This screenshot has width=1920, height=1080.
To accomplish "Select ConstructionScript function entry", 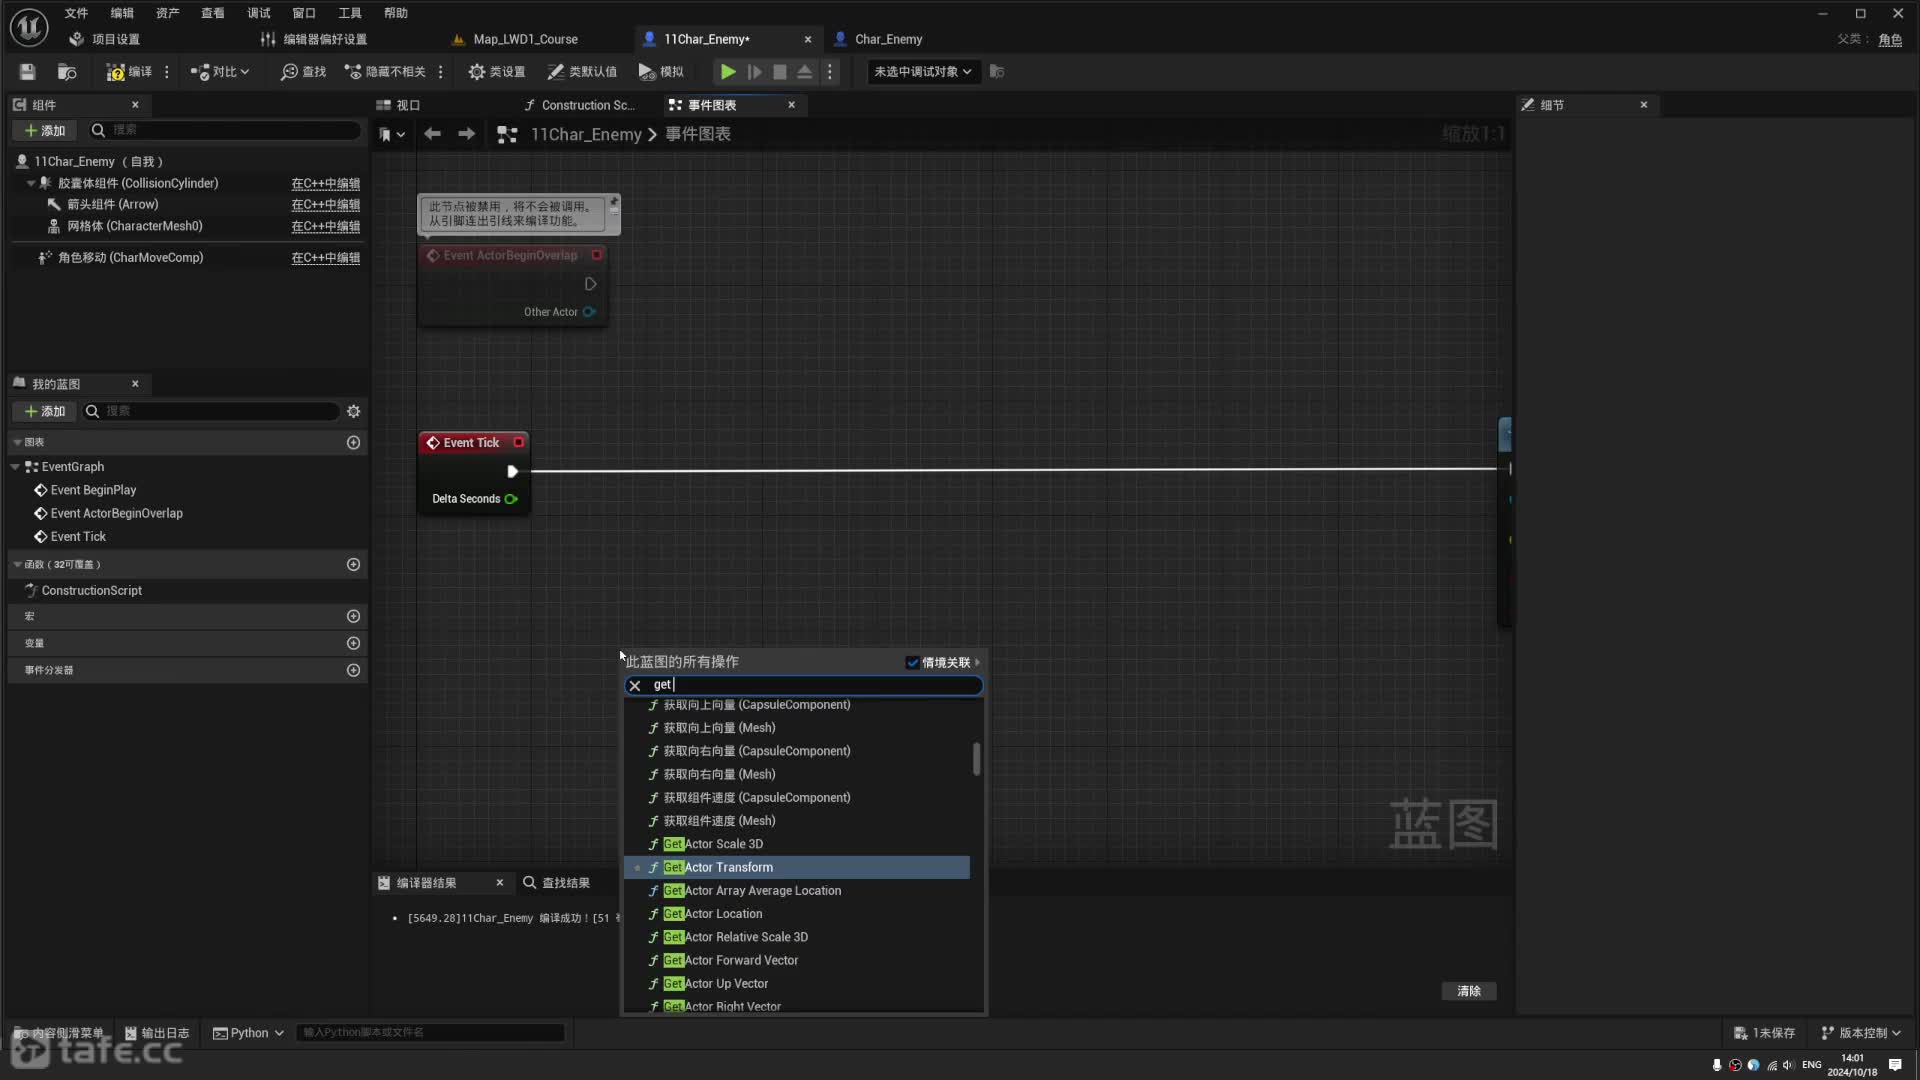I will [x=91, y=591].
